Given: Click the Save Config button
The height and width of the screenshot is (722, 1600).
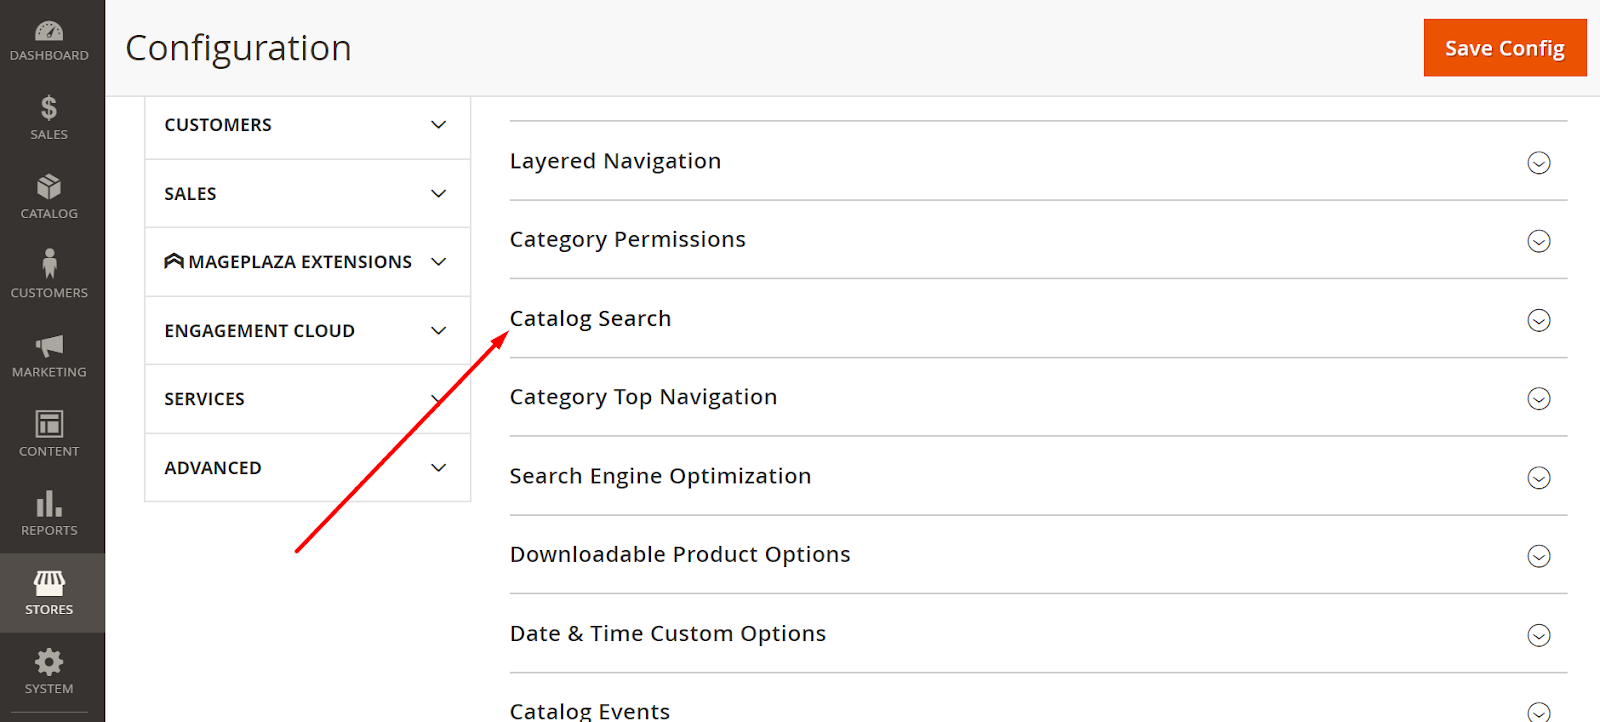Looking at the screenshot, I should 1504,47.
